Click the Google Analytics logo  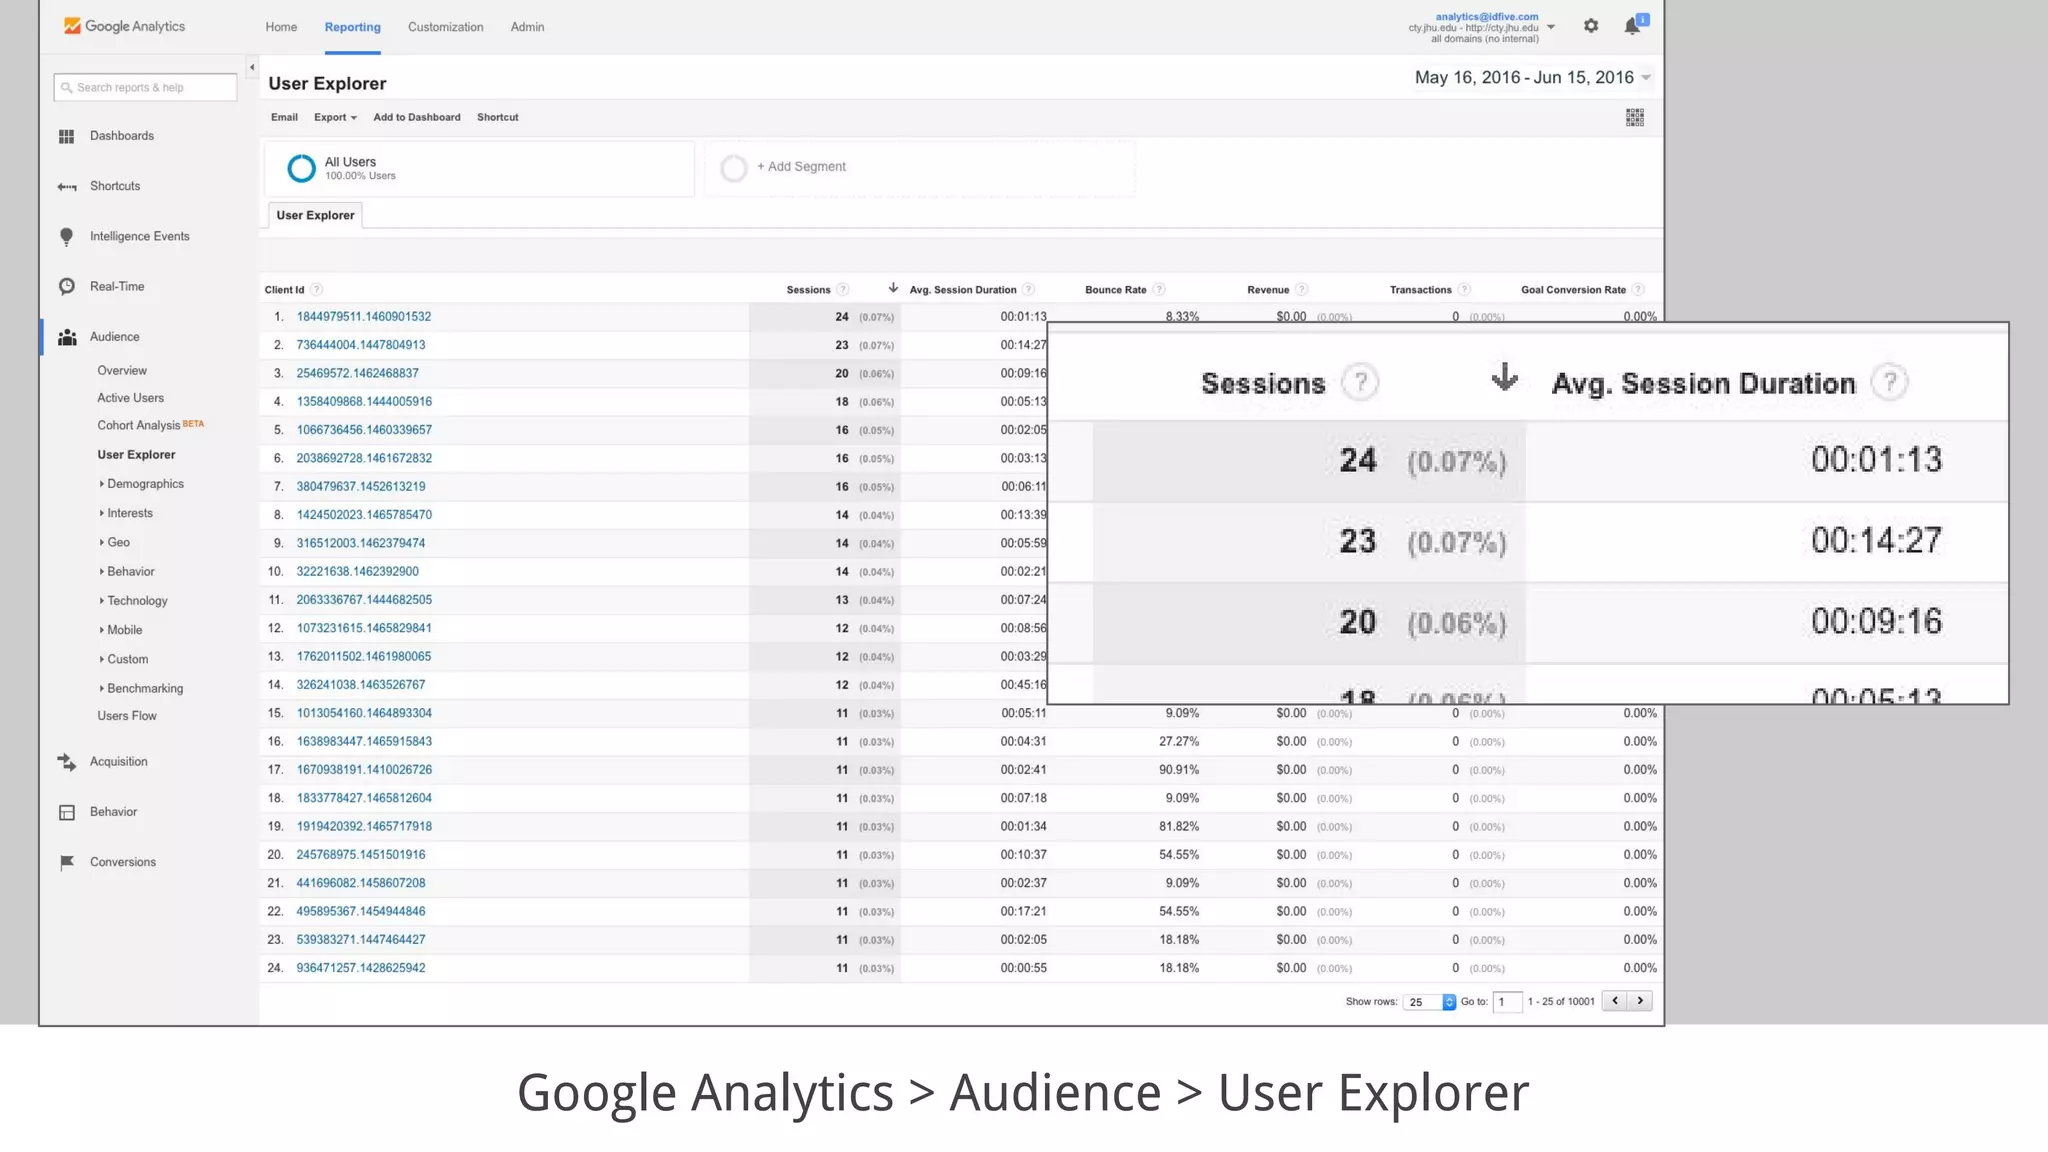click(124, 26)
